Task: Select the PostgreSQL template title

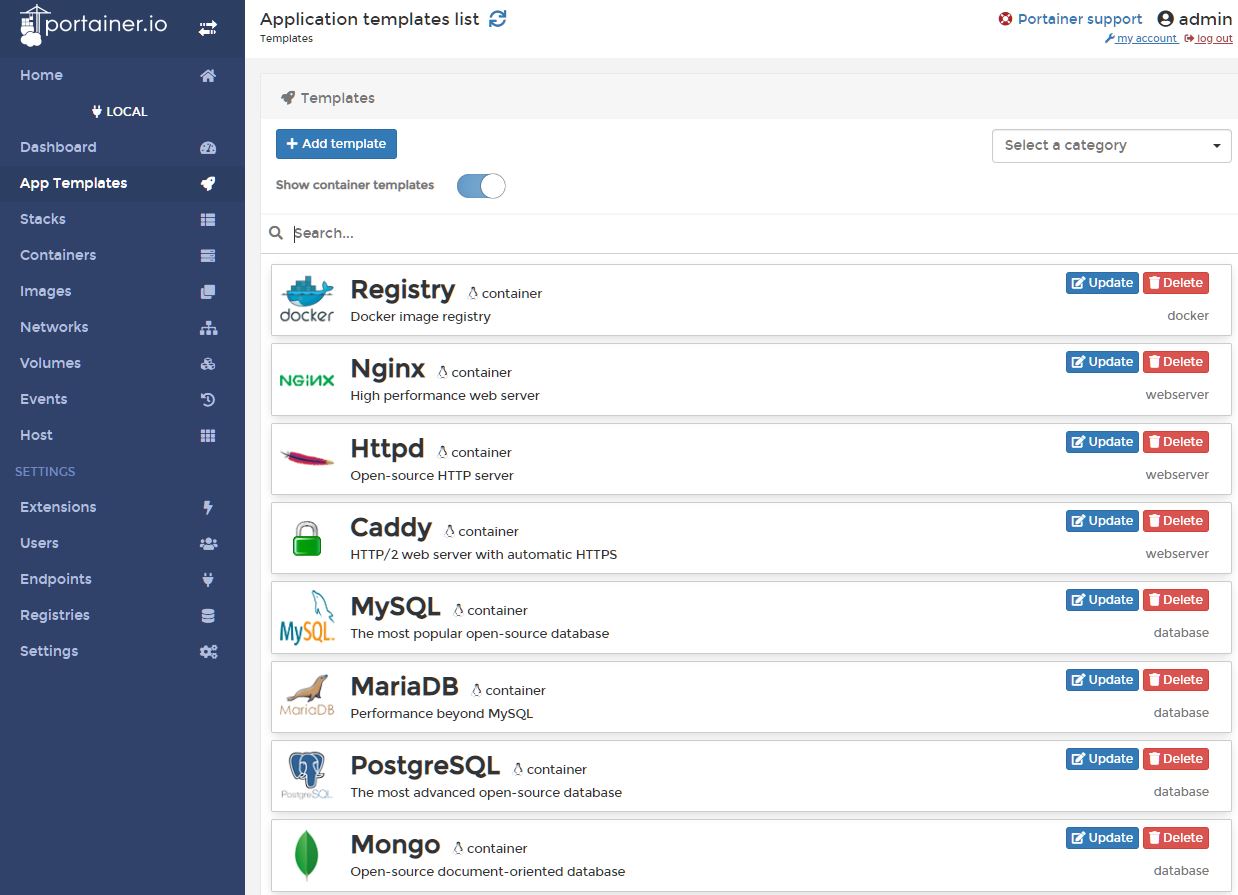Action: (425, 767)
